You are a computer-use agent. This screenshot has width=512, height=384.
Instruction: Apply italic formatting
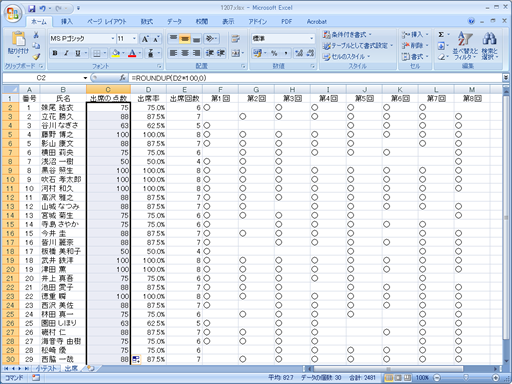66,53
